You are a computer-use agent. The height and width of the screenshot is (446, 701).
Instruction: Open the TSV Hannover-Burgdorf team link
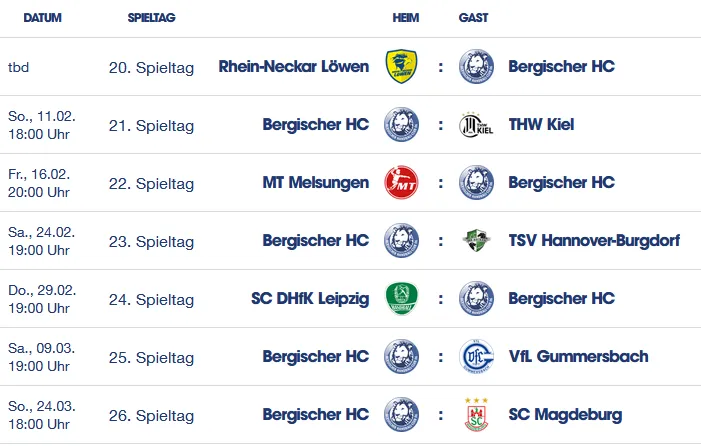(594, 241)
